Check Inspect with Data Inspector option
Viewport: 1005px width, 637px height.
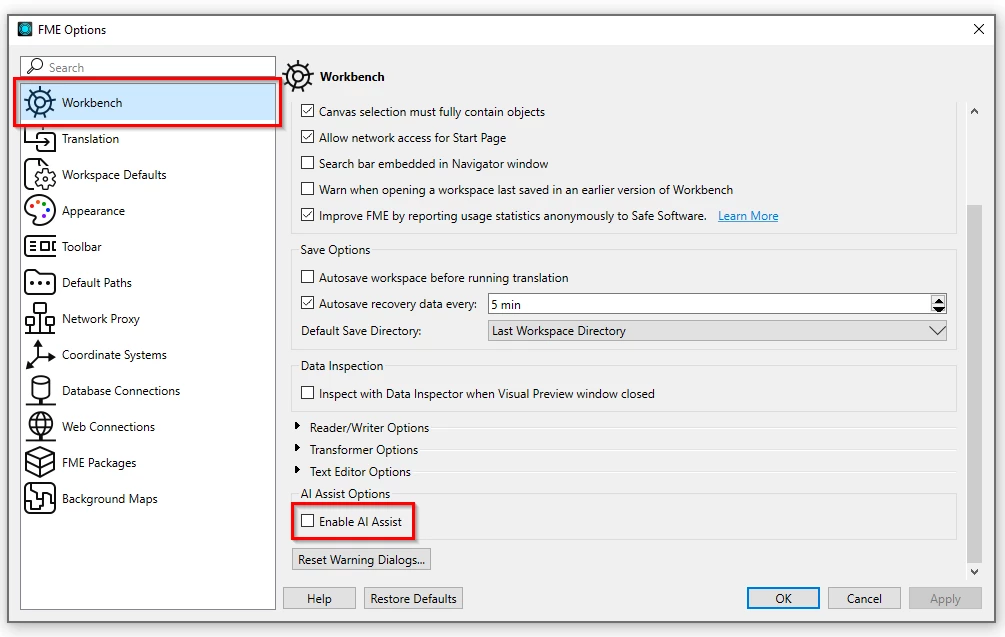308,393
